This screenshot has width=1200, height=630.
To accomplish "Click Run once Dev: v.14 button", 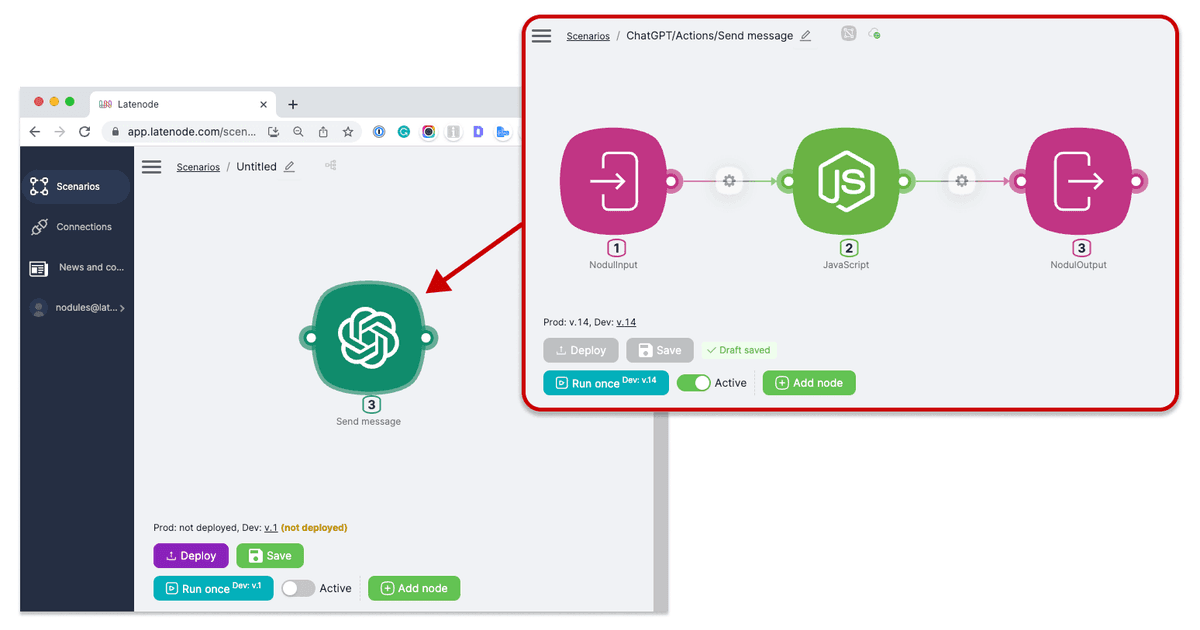I will [x=605, y=383].
